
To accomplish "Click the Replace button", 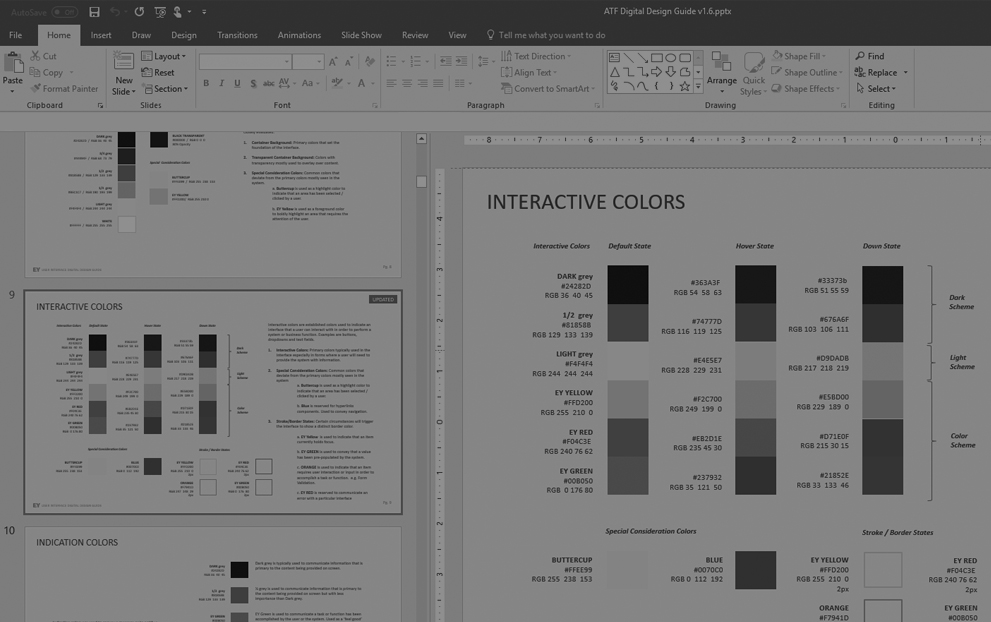I will [x=876, y=72].
